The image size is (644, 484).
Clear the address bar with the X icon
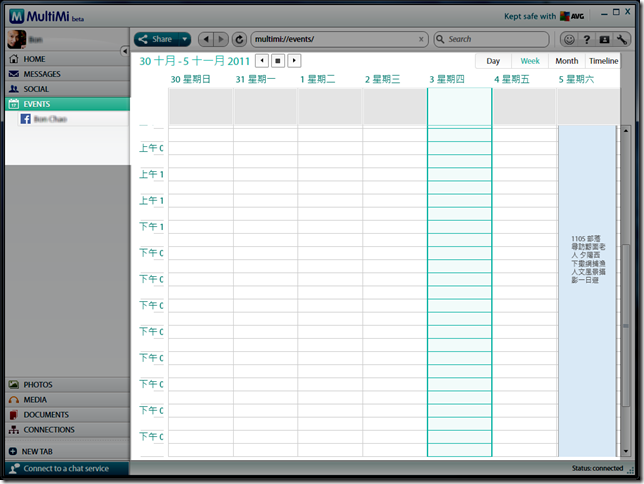coord(421,39)
